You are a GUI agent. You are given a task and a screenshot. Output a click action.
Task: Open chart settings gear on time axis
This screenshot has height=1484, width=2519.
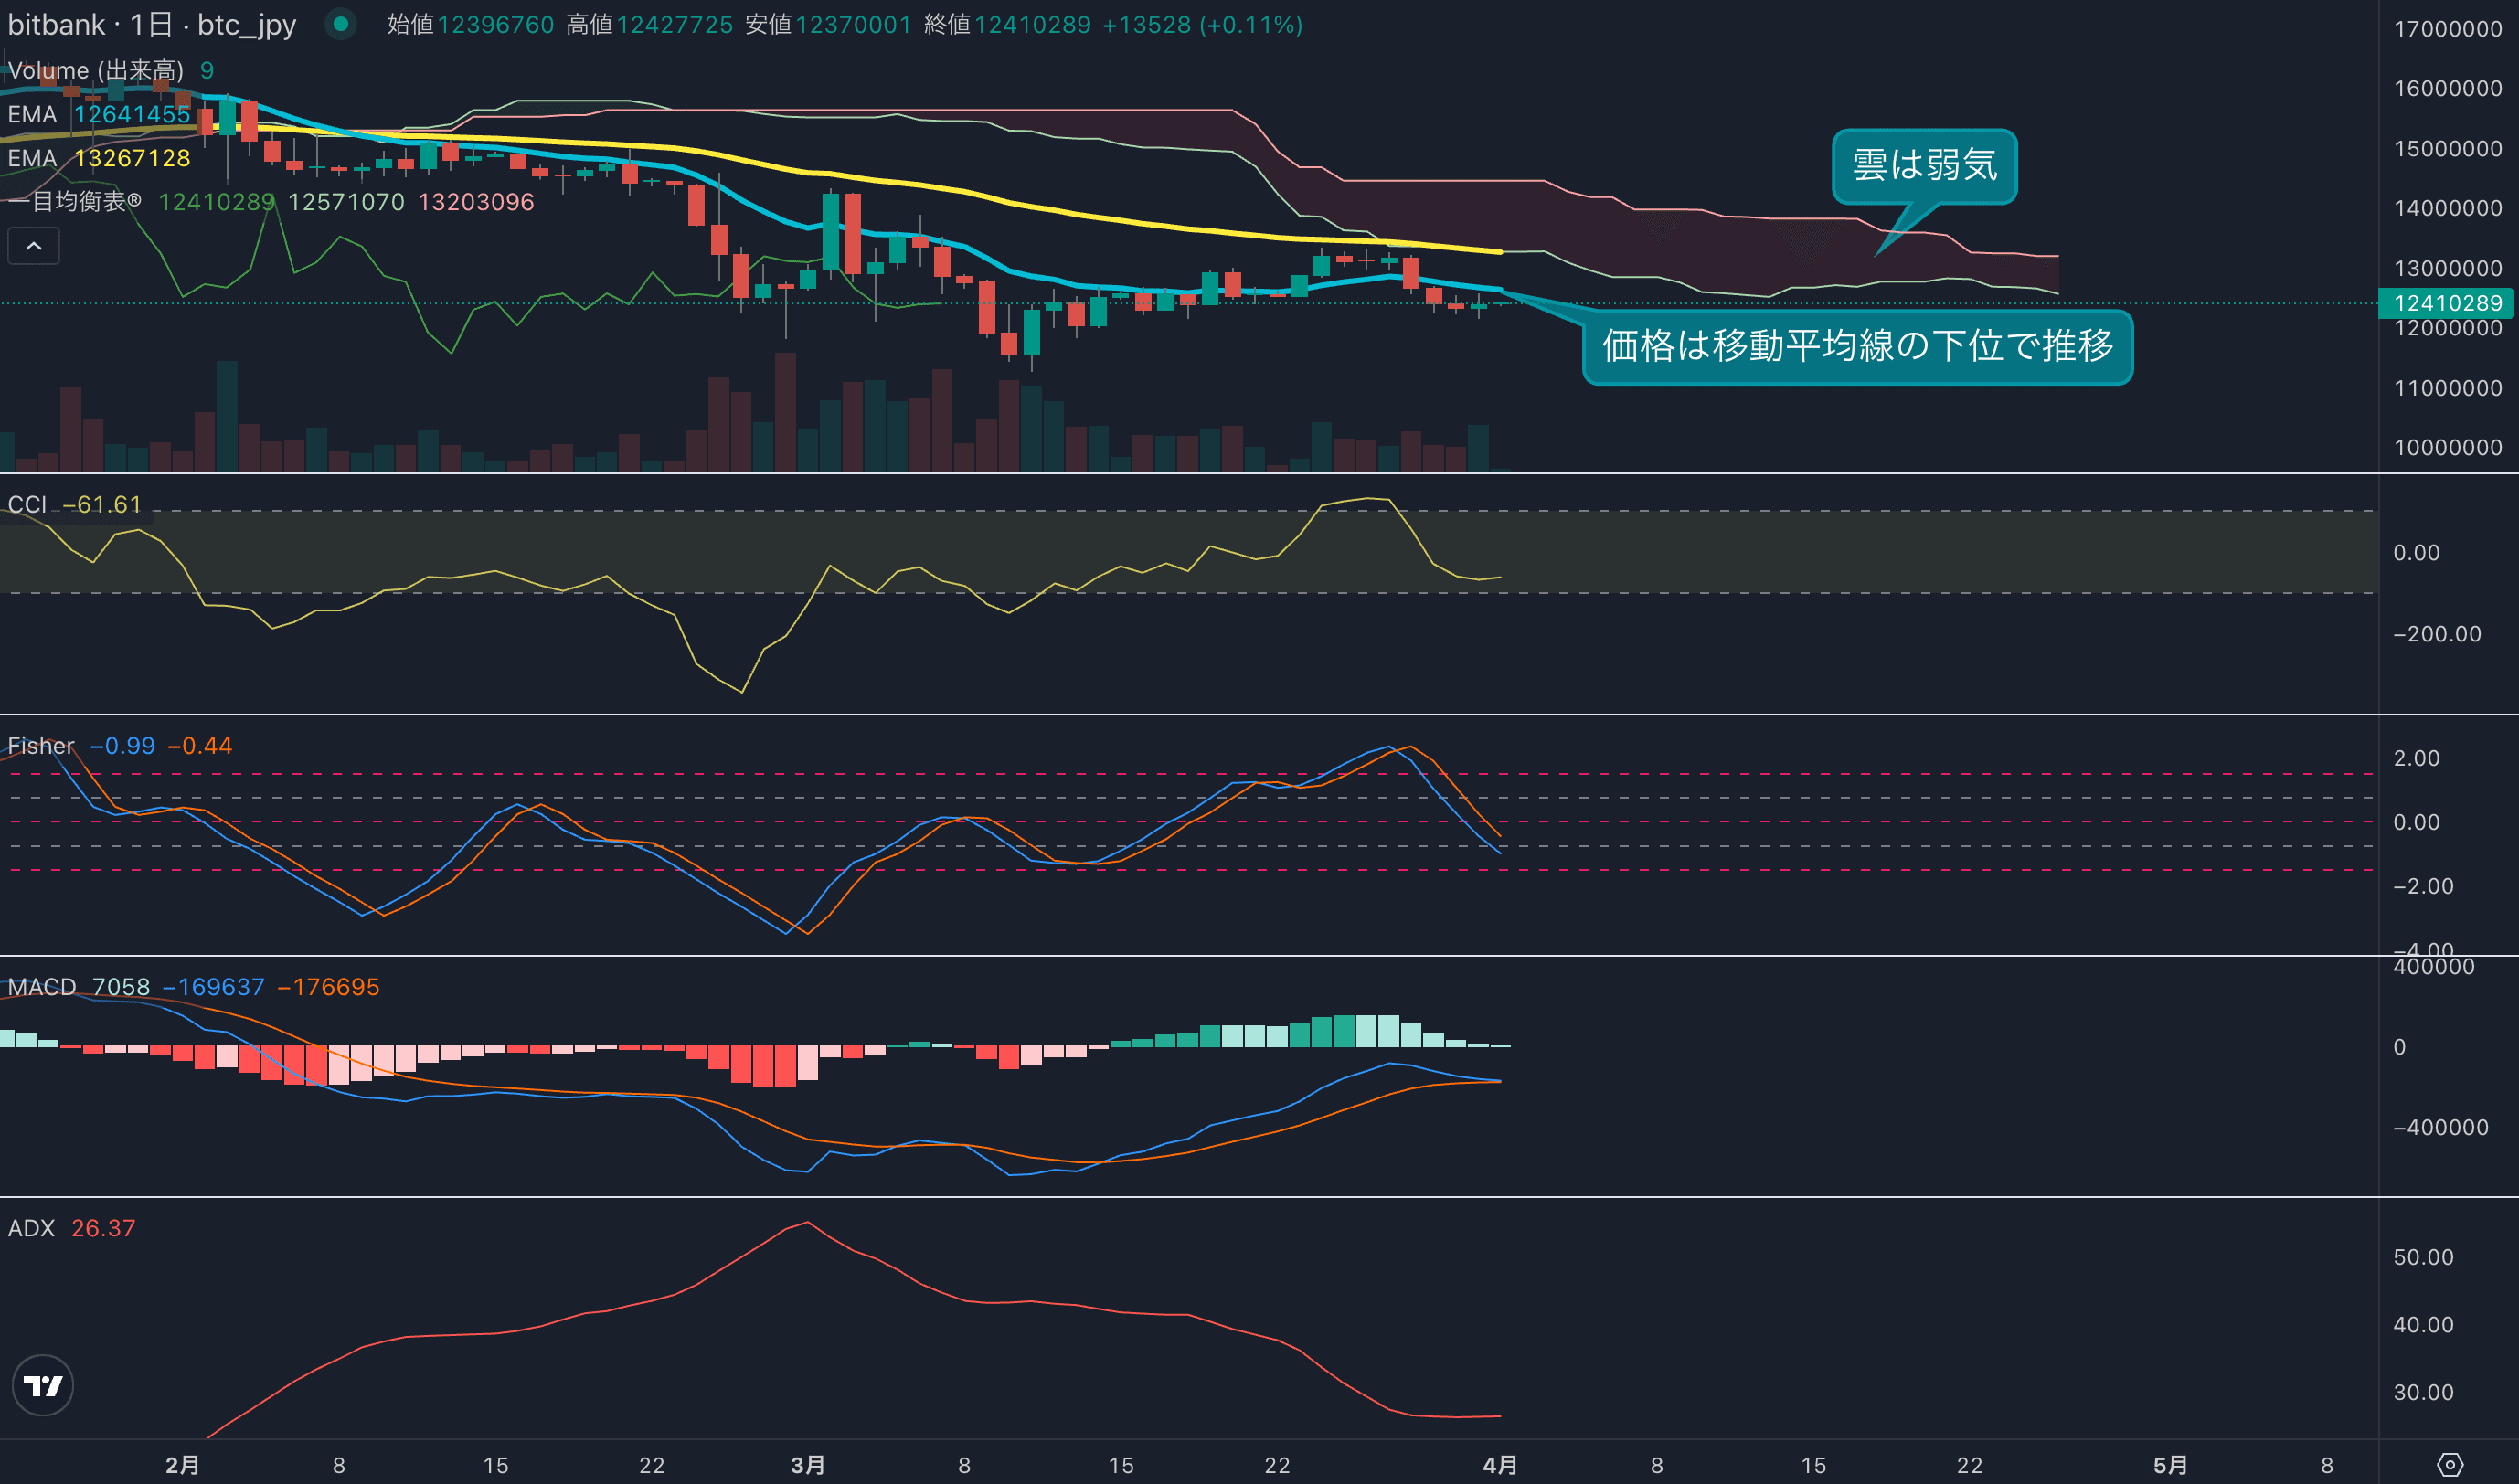[x=2449, y=1465]
